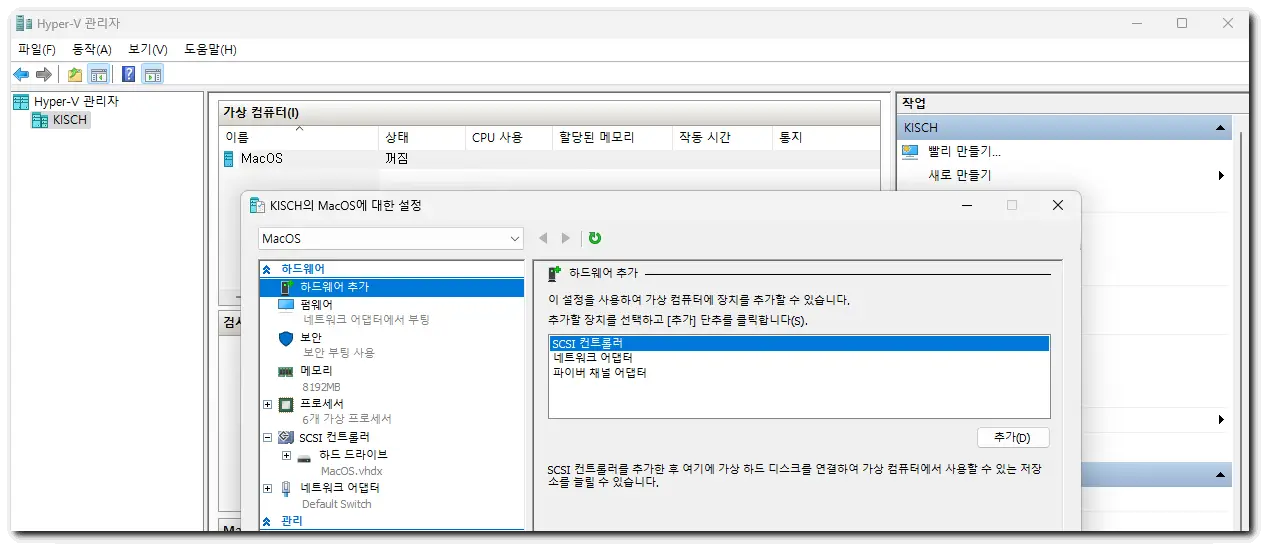Click previous arrow in settings dialog
The height and width of the screenshot is (550, 1268).
543,238
